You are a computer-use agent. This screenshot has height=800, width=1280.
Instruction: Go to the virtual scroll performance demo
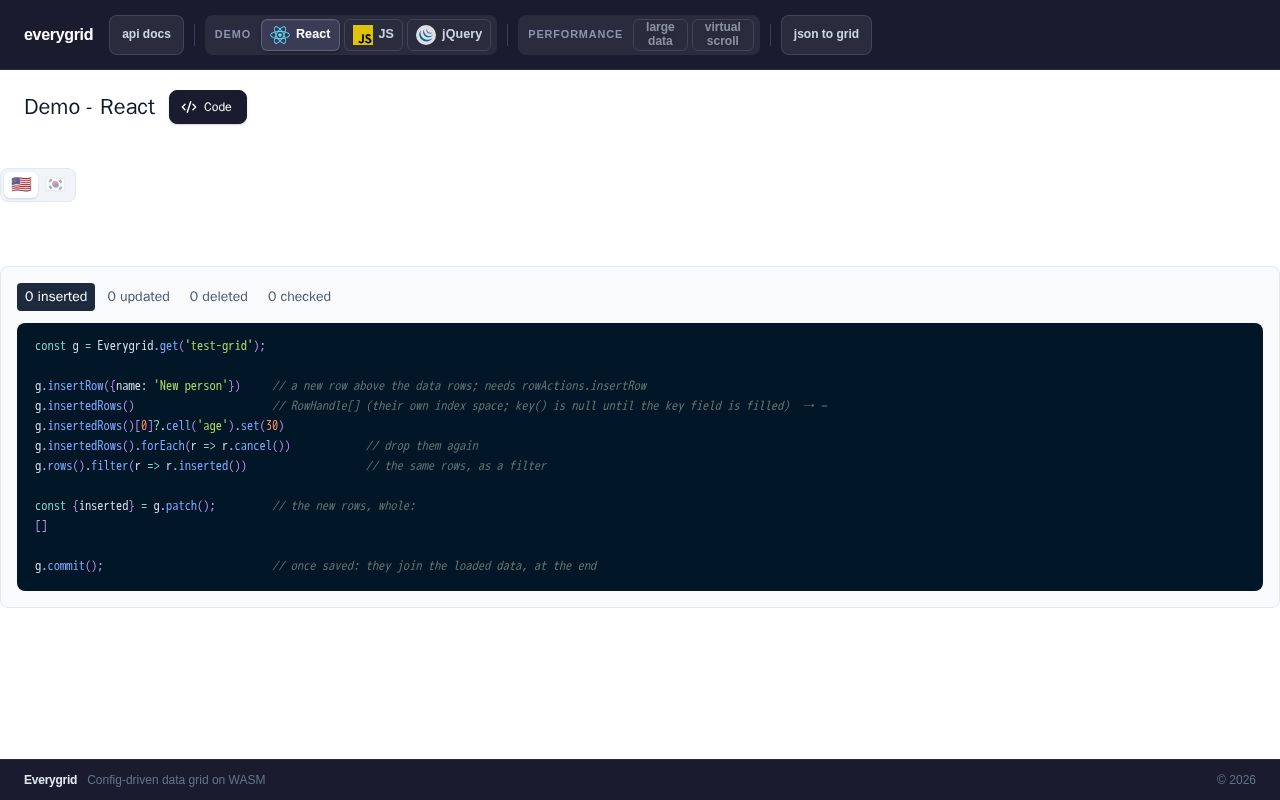pyautogui.click(x=722, y=35)
